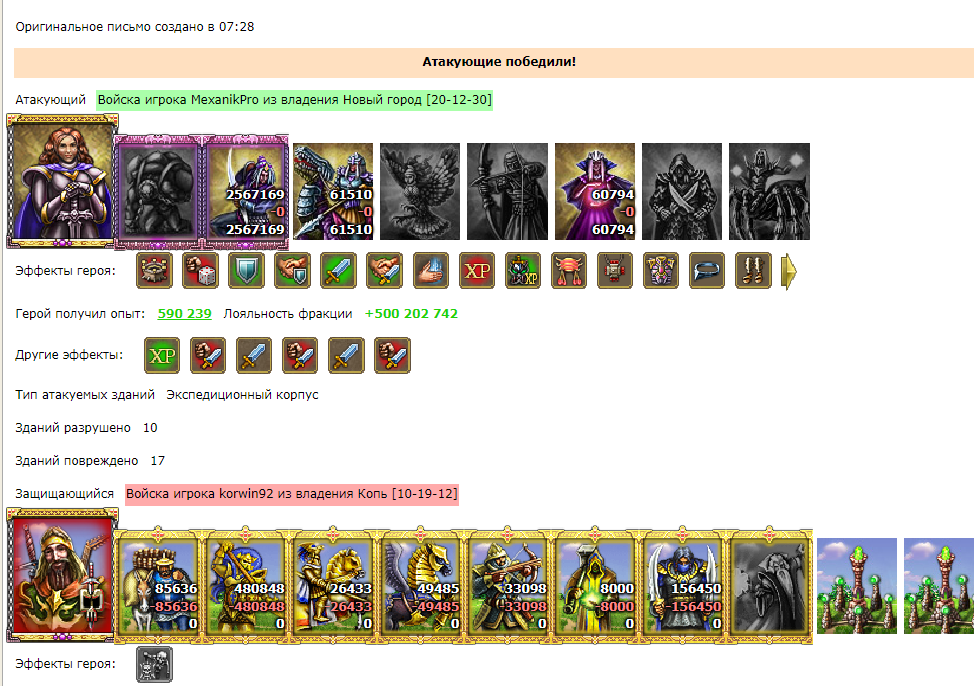Click the green sword hero effect icon

pyautogui.click(x=339, y=271)
